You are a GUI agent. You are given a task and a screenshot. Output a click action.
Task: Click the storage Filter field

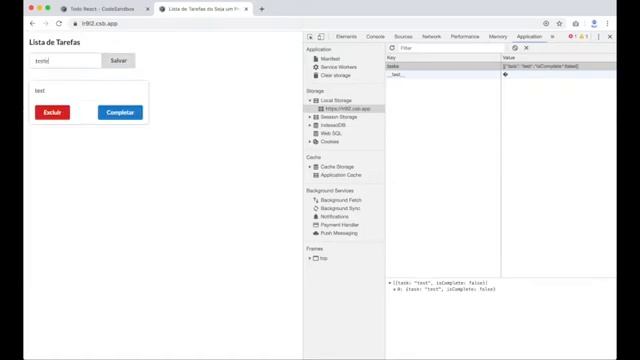click(x=451, y=48)
